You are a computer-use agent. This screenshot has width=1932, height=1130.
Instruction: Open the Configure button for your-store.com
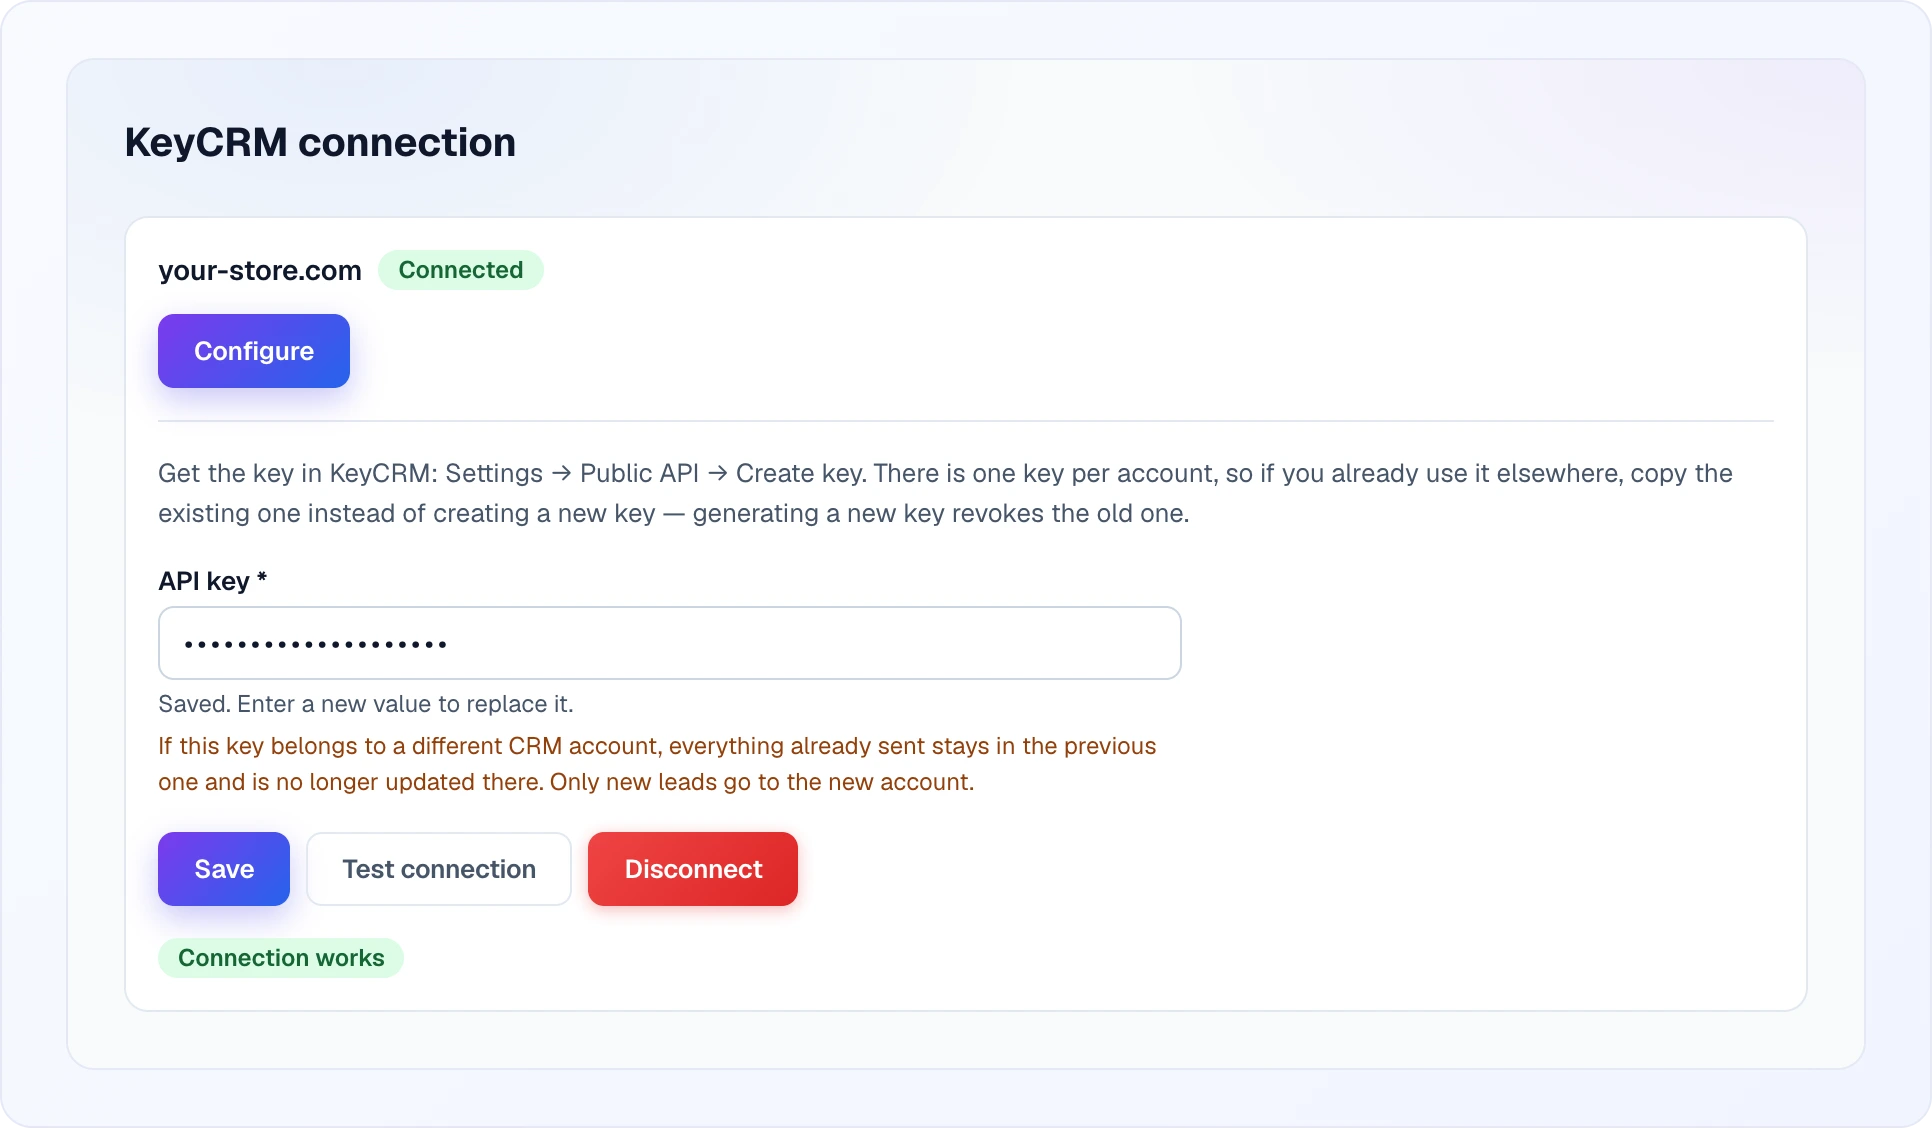tap(254, 351)
